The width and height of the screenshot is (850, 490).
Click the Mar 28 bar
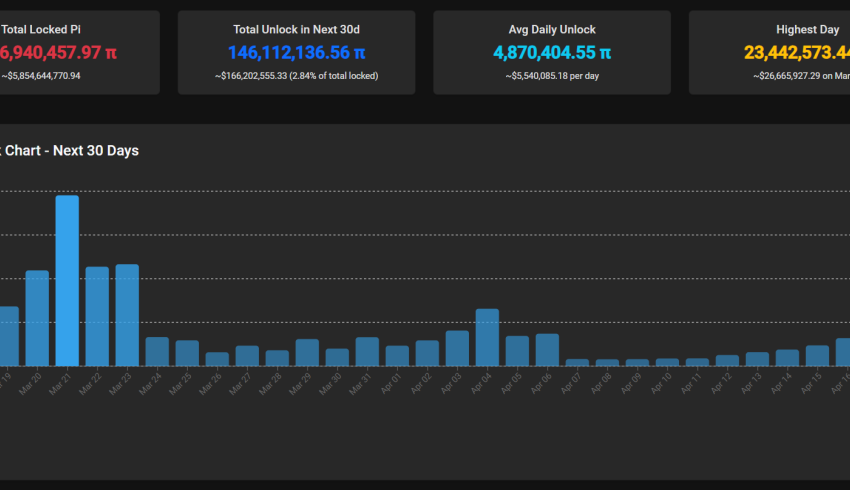click(277, 358)
